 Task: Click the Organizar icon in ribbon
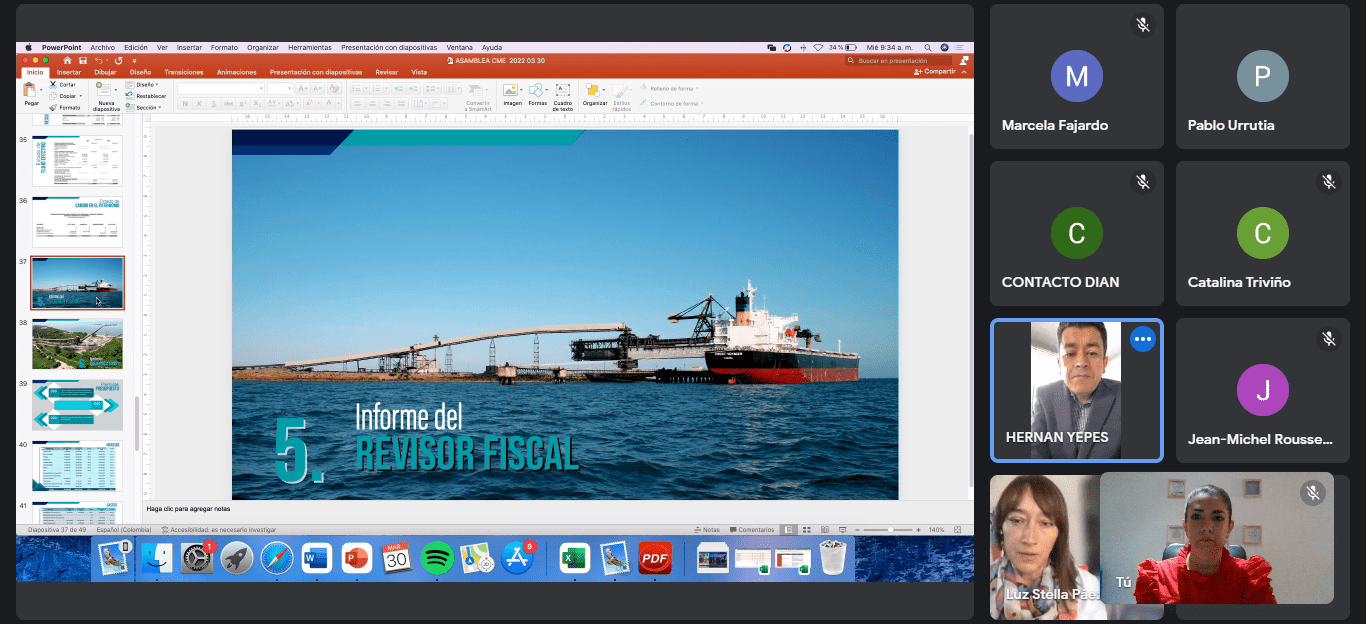pos(595,92)
